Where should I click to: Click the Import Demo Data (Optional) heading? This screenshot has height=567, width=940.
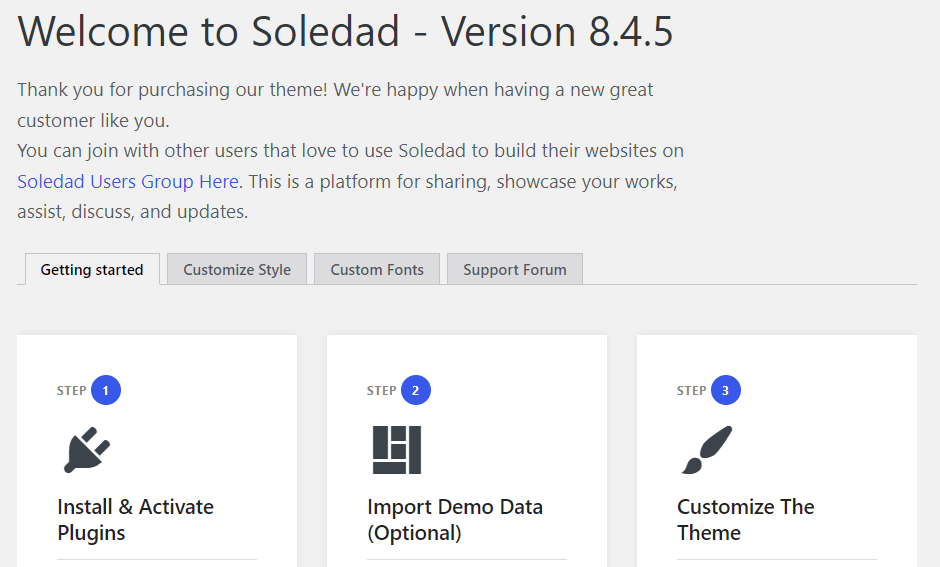click(x=454, y=519)
